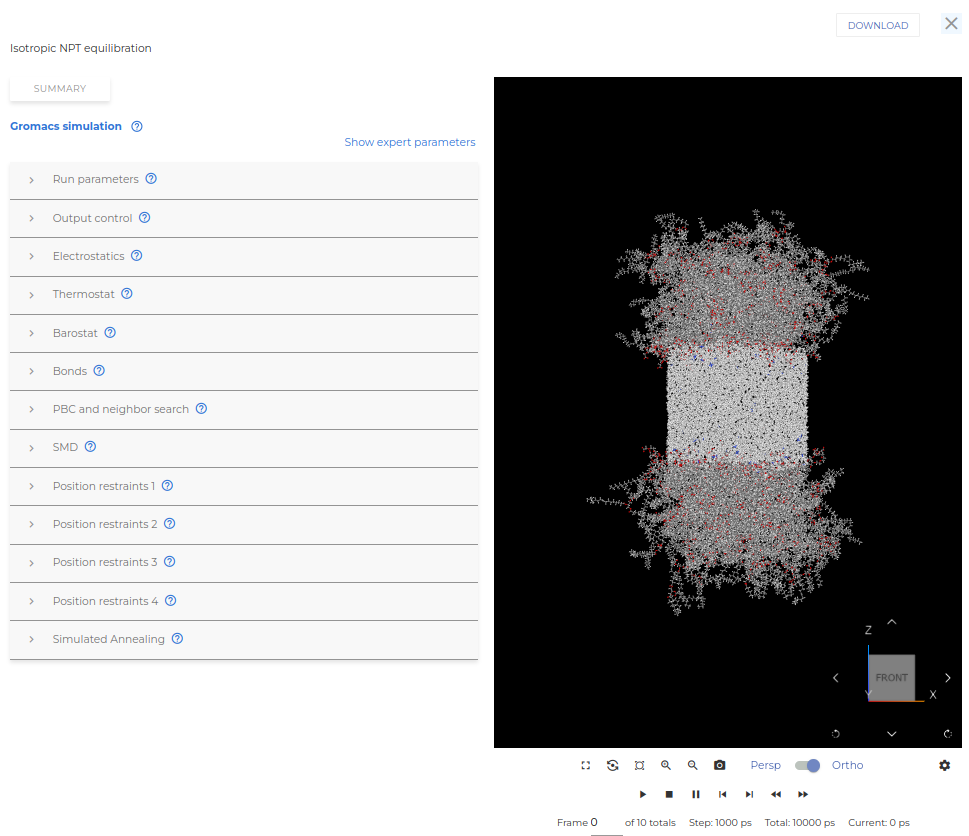Zoom in the molecular viewer
The image size is (969, 836).
(x=666, y=765)
